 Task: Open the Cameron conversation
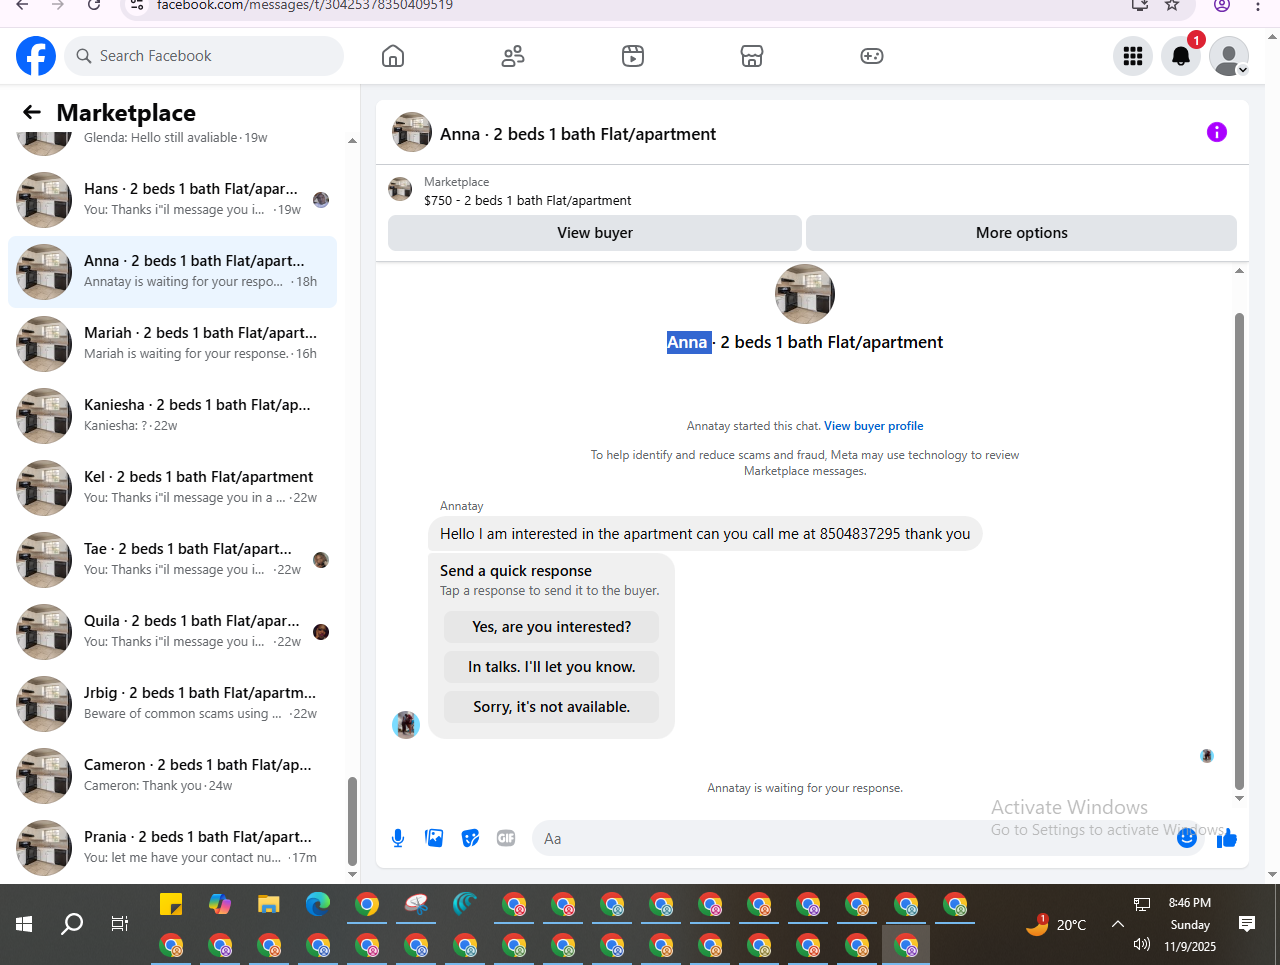pyautogui.click(x=172, y=776)
